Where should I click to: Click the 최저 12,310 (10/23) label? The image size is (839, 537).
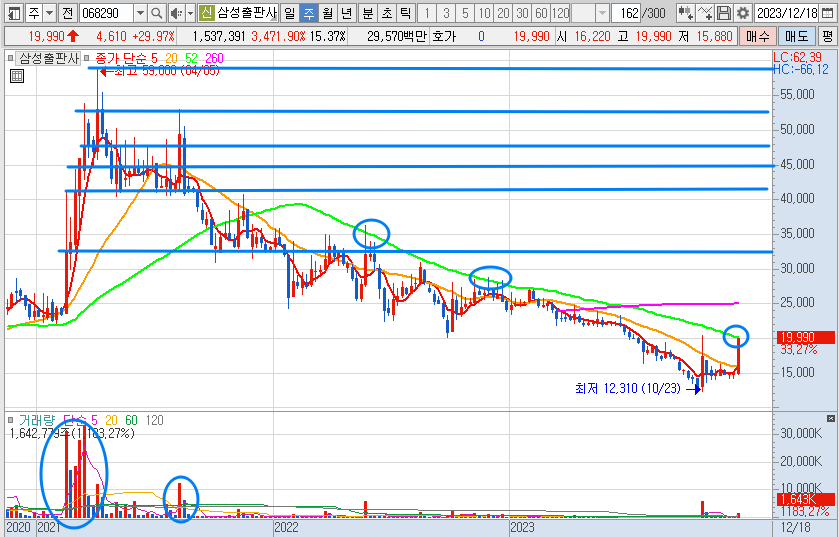click(x=628, y=388)
